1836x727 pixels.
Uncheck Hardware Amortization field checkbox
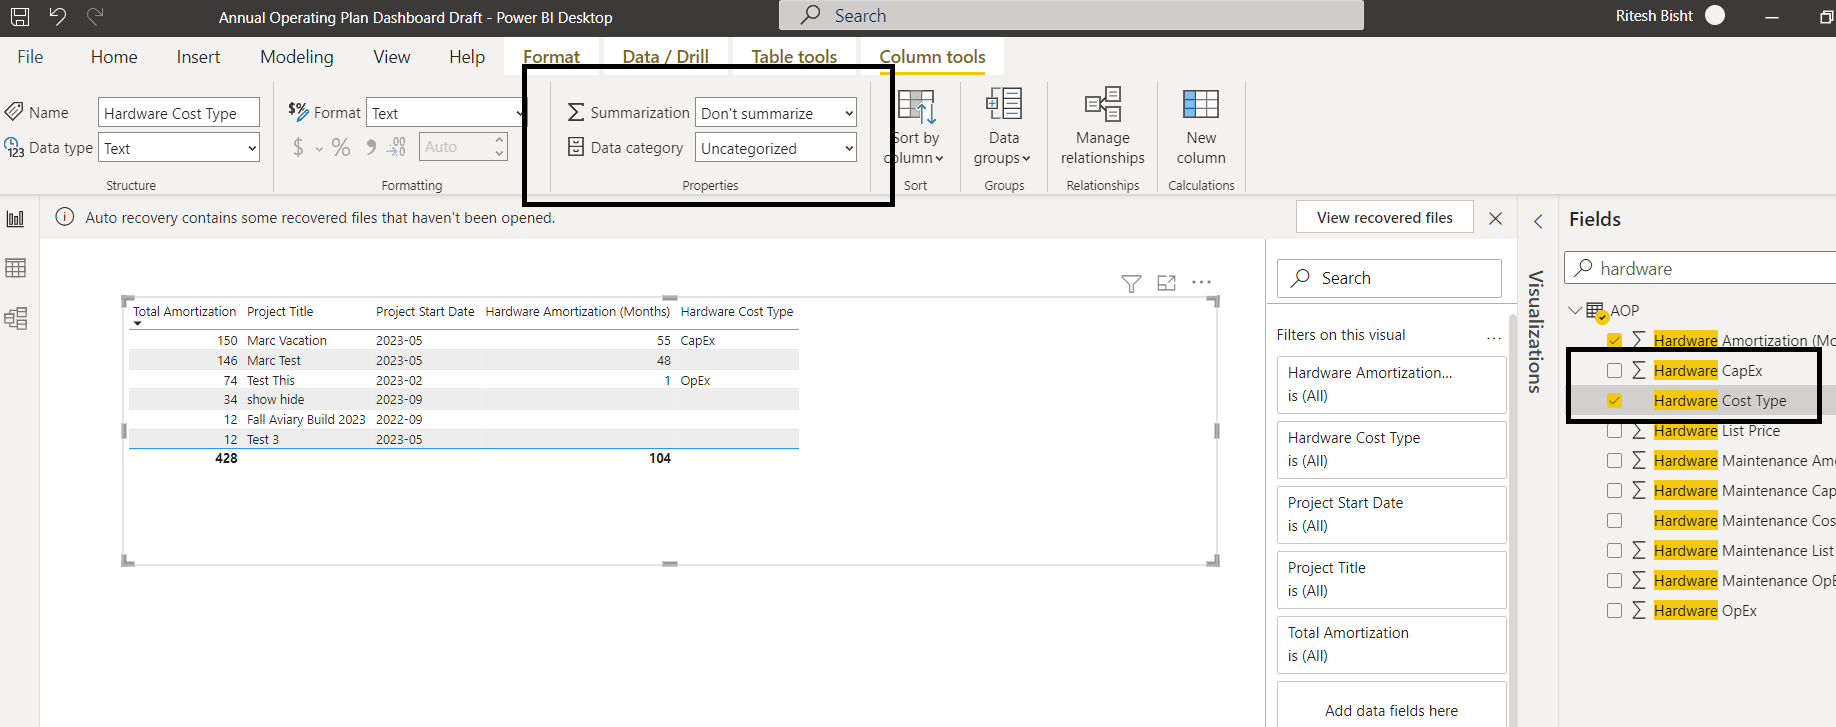coord(1614,340)
